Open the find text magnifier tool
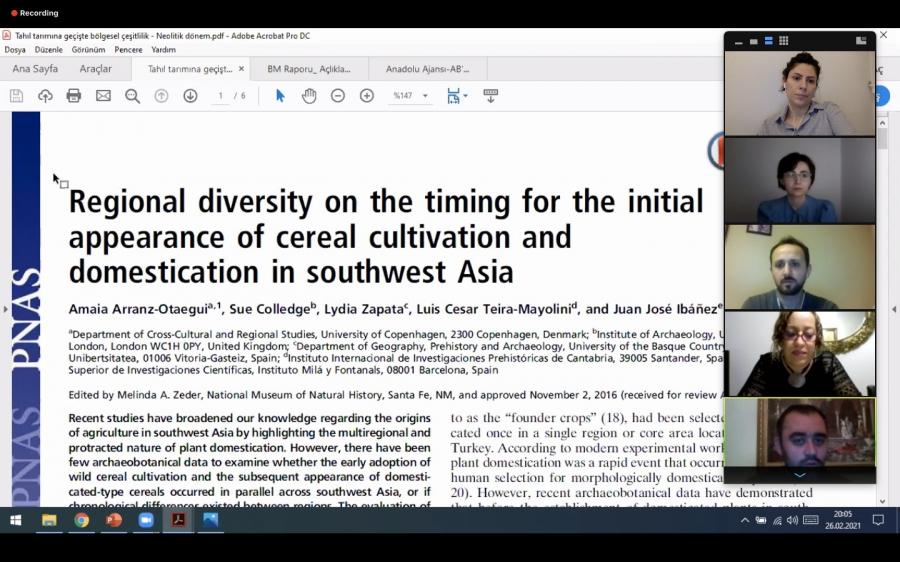 [x=132, y=96]
